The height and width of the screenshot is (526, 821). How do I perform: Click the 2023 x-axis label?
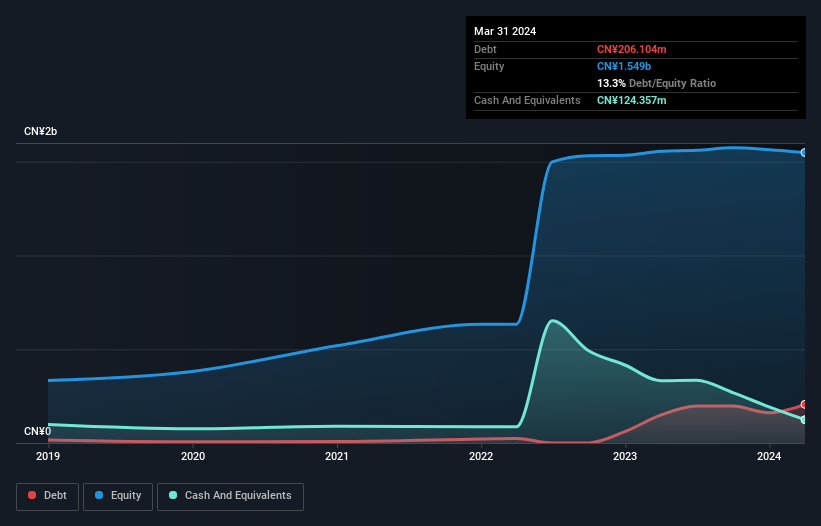click(625, 456)
